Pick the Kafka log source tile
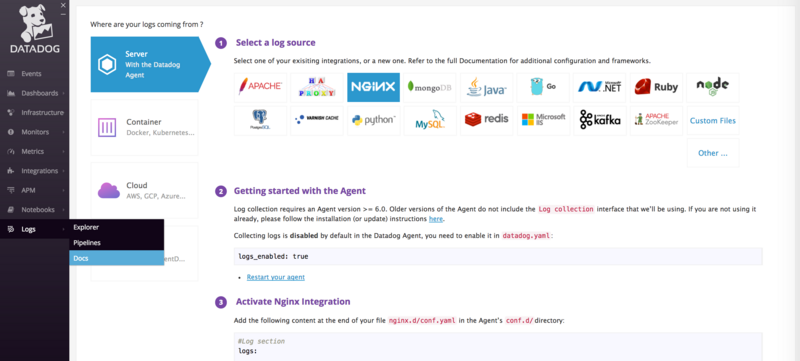Screen dimensions: 800x361 pos(599,120)
